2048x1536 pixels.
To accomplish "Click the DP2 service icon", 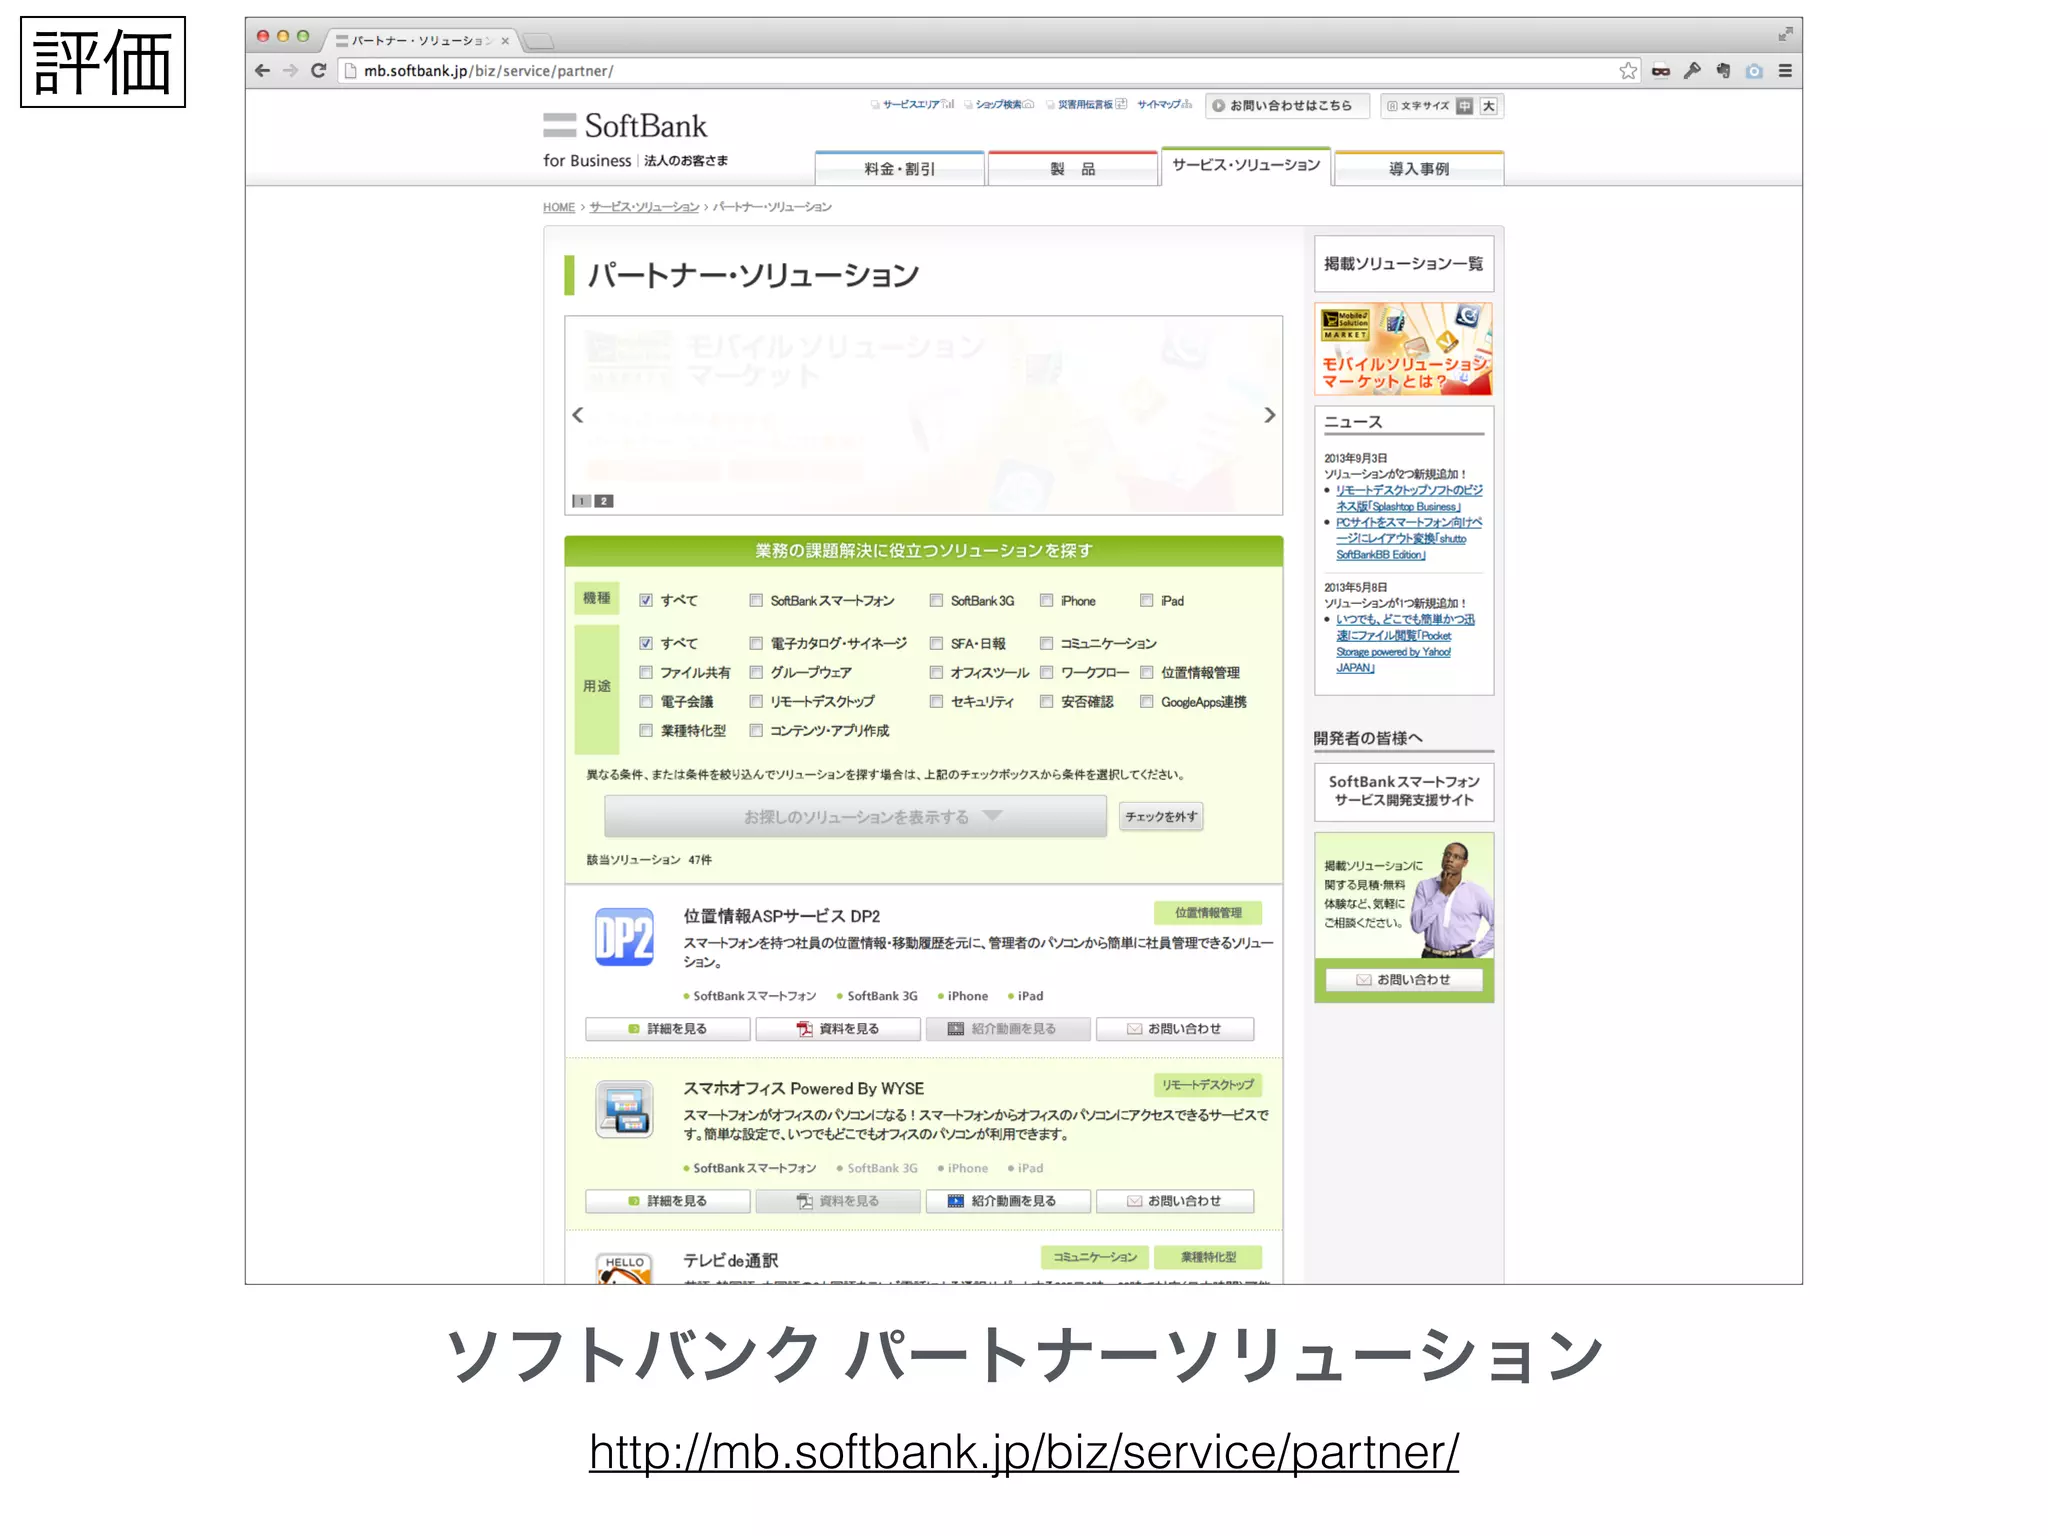I will (624, 937).
